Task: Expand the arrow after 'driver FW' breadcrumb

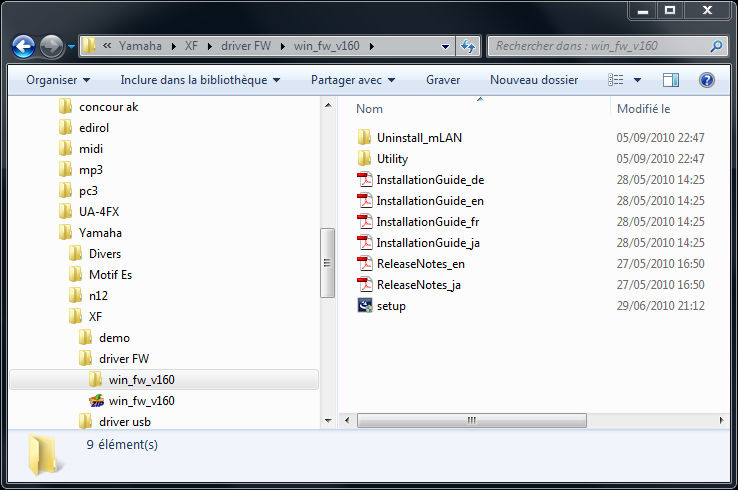Action: [282, 46]
